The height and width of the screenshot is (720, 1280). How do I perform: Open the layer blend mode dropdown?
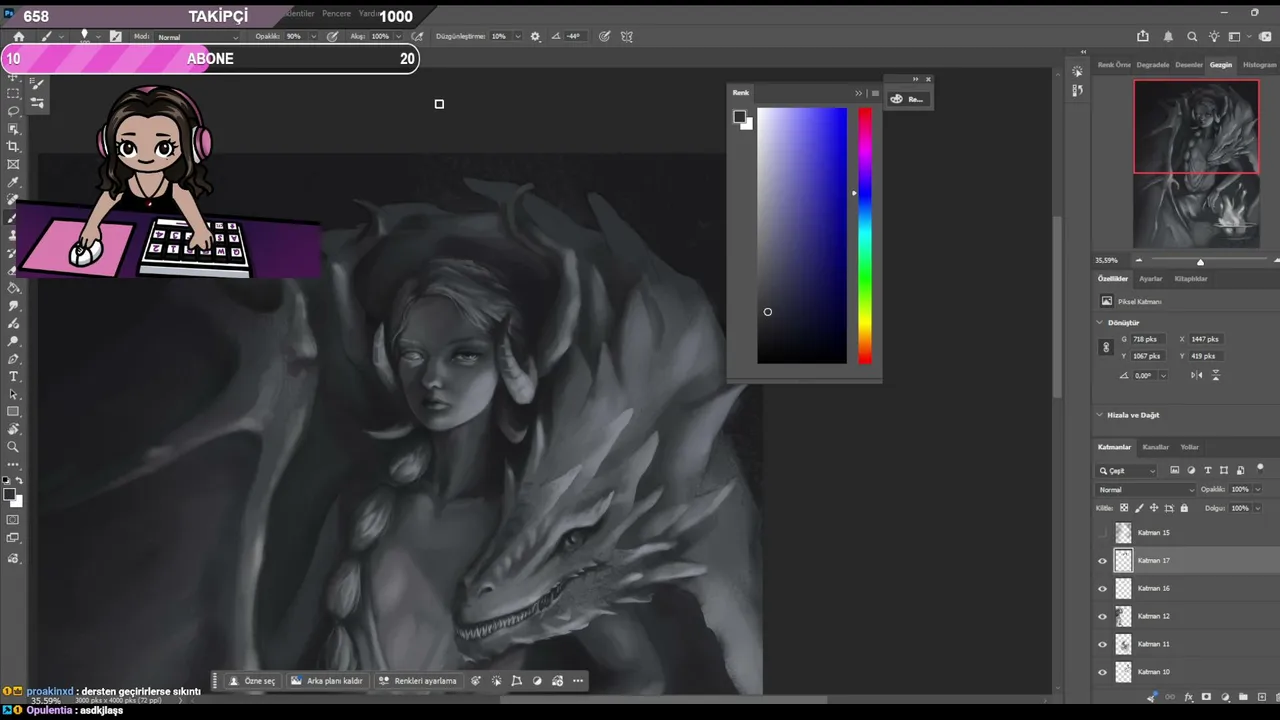[x=1146, y=490]
